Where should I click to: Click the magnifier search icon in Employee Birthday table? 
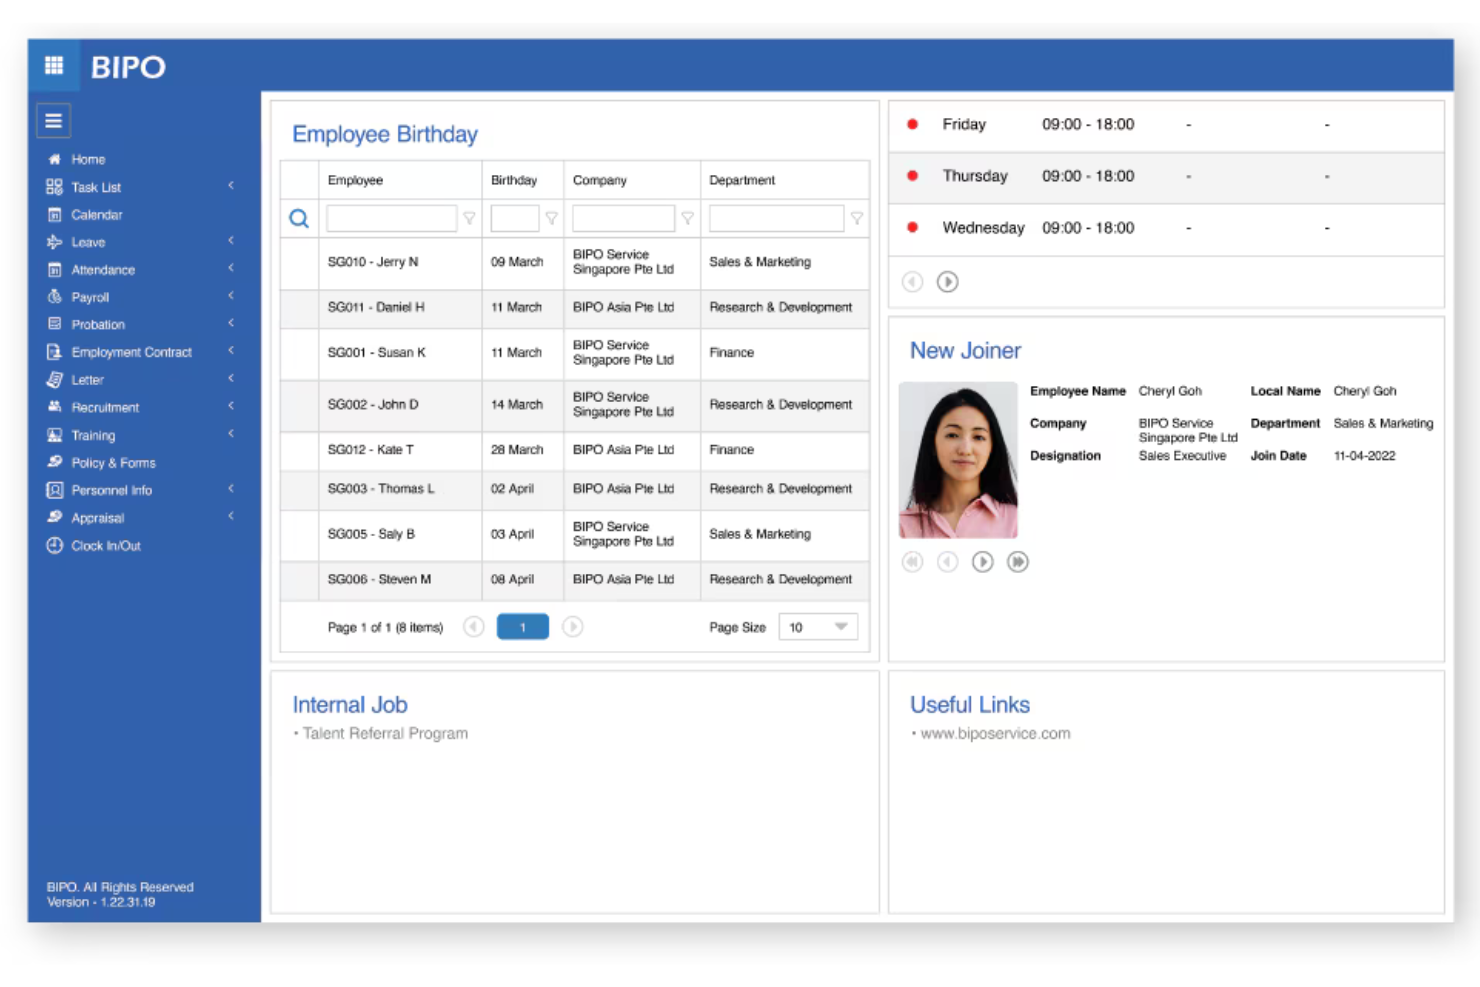tap(298, 218)
